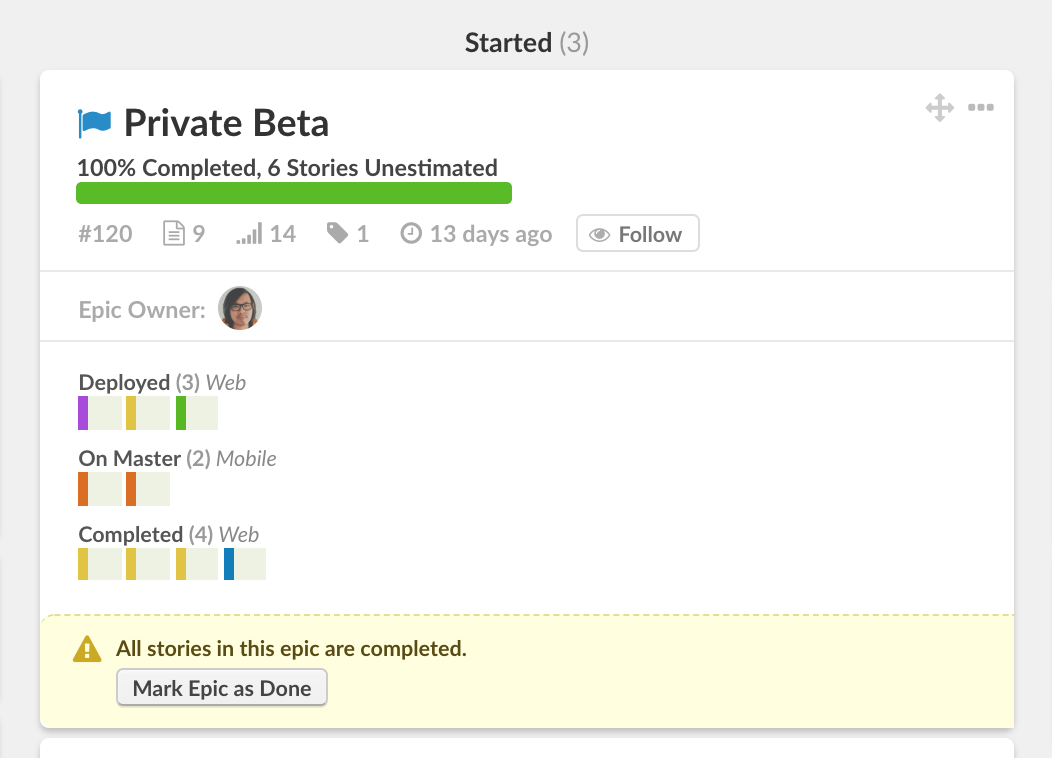This screenshot has height=758, width=1052.
Task: Click the Mark Epic as Done button
Action: tap(222, 688)
